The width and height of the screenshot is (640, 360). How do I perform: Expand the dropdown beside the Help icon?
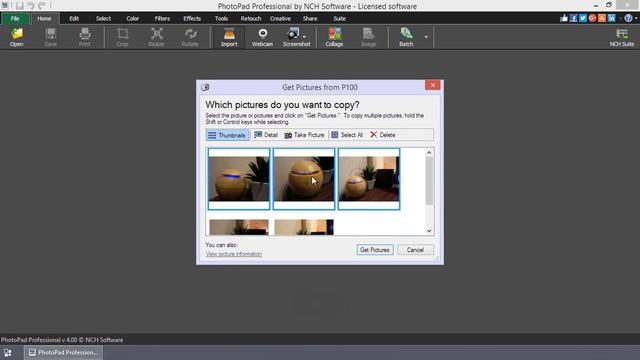[x=636, y=18]
